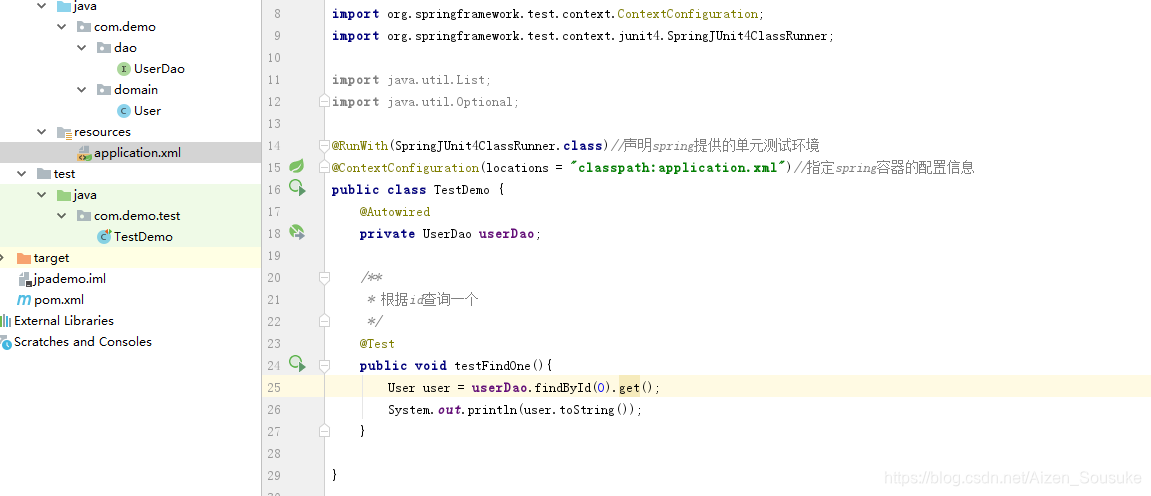Click line number 16 in gutter
1151x496 pixels.
click(274, 189)
